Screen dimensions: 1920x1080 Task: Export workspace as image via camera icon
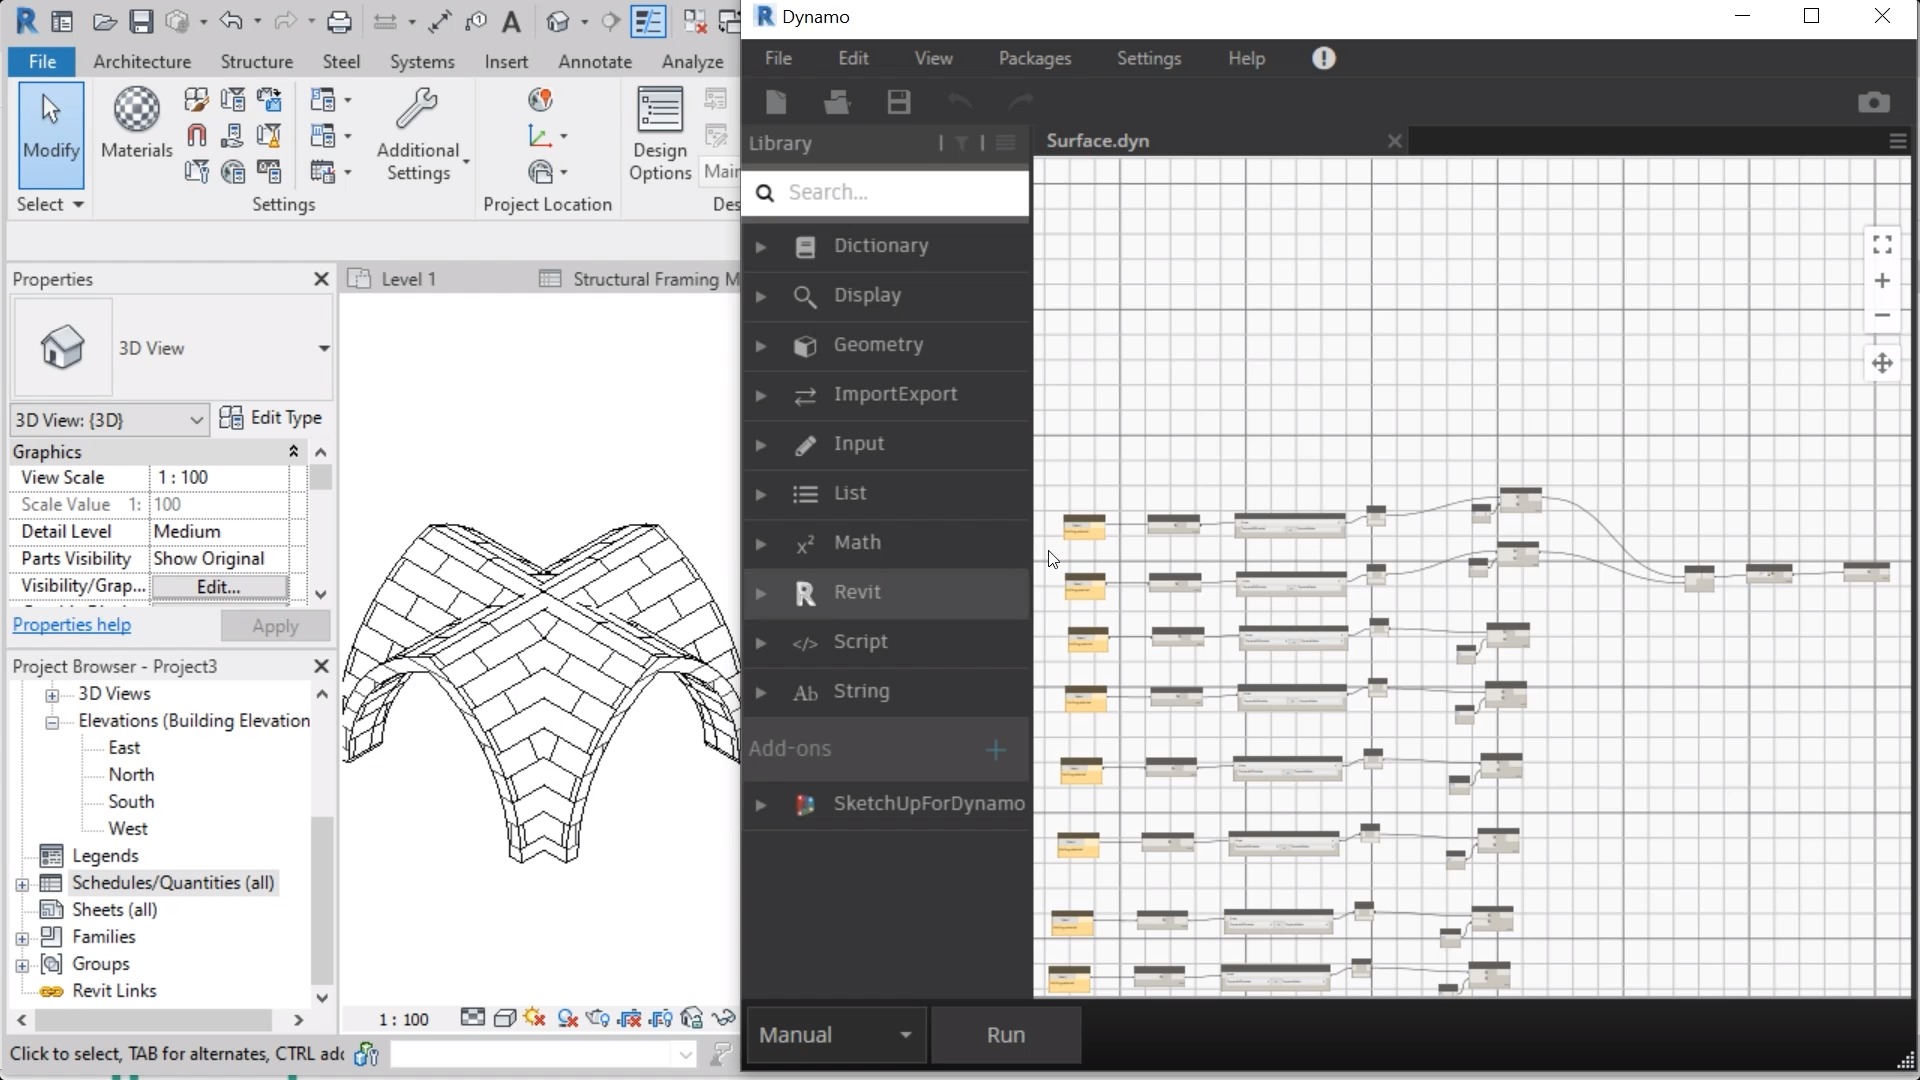[1874, 101]
